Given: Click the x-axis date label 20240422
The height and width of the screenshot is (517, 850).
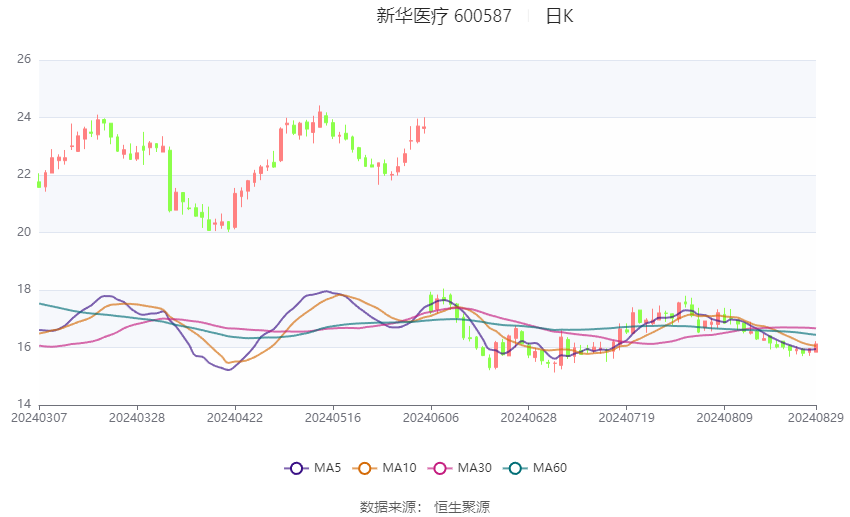Looking at the screenshot, I should click(x=235, y=418).
